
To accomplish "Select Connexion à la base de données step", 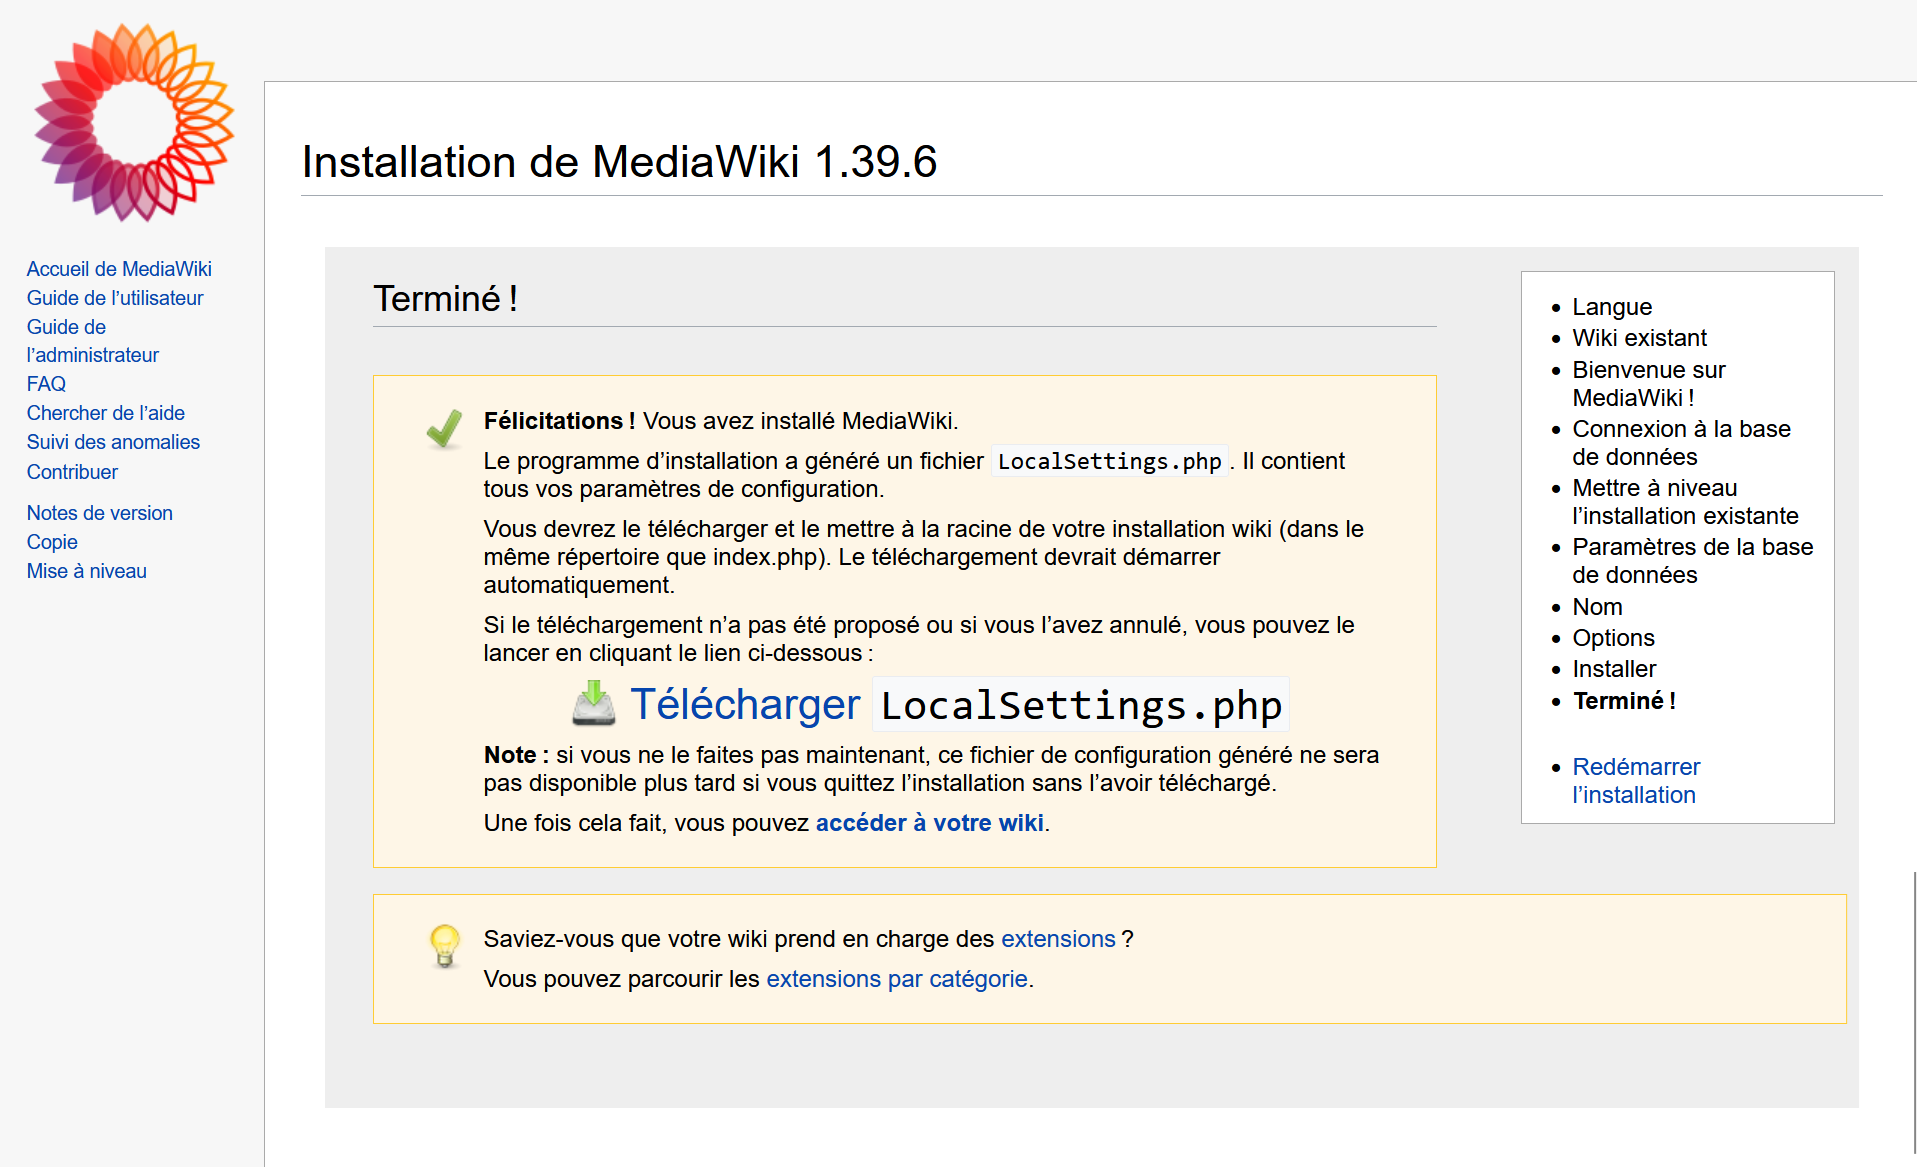I will [x=1681, y=443].
